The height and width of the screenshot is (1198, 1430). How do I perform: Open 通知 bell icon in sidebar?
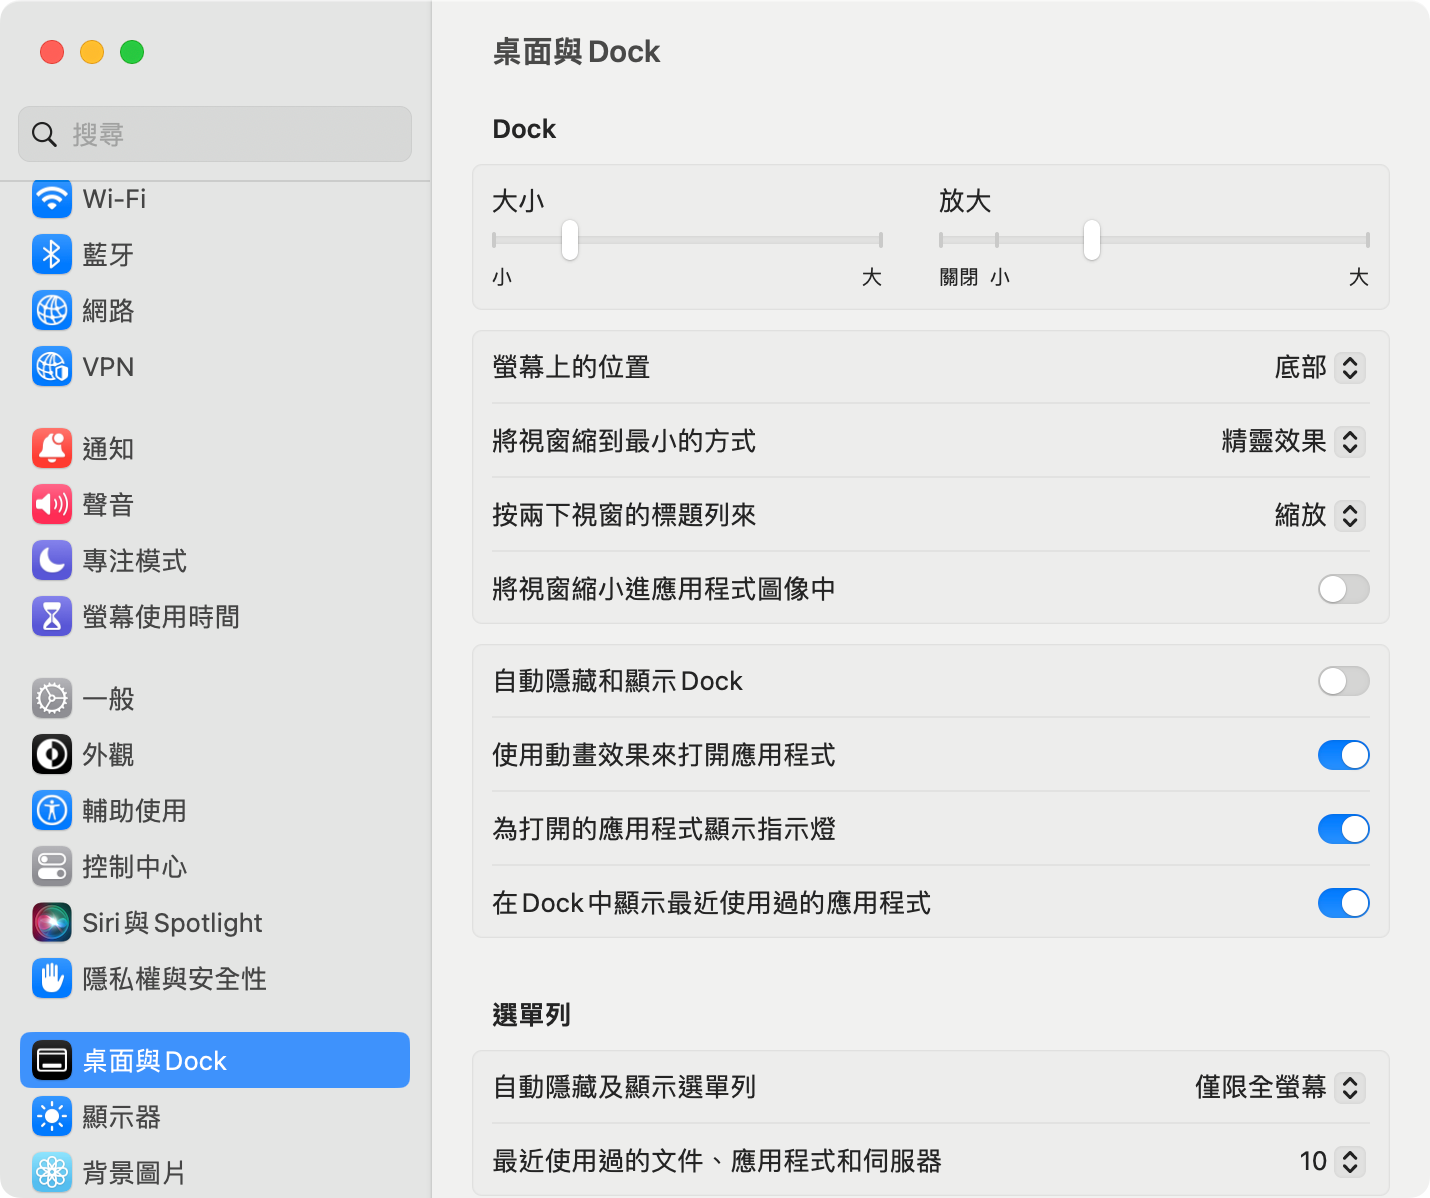tap(52, 449)
